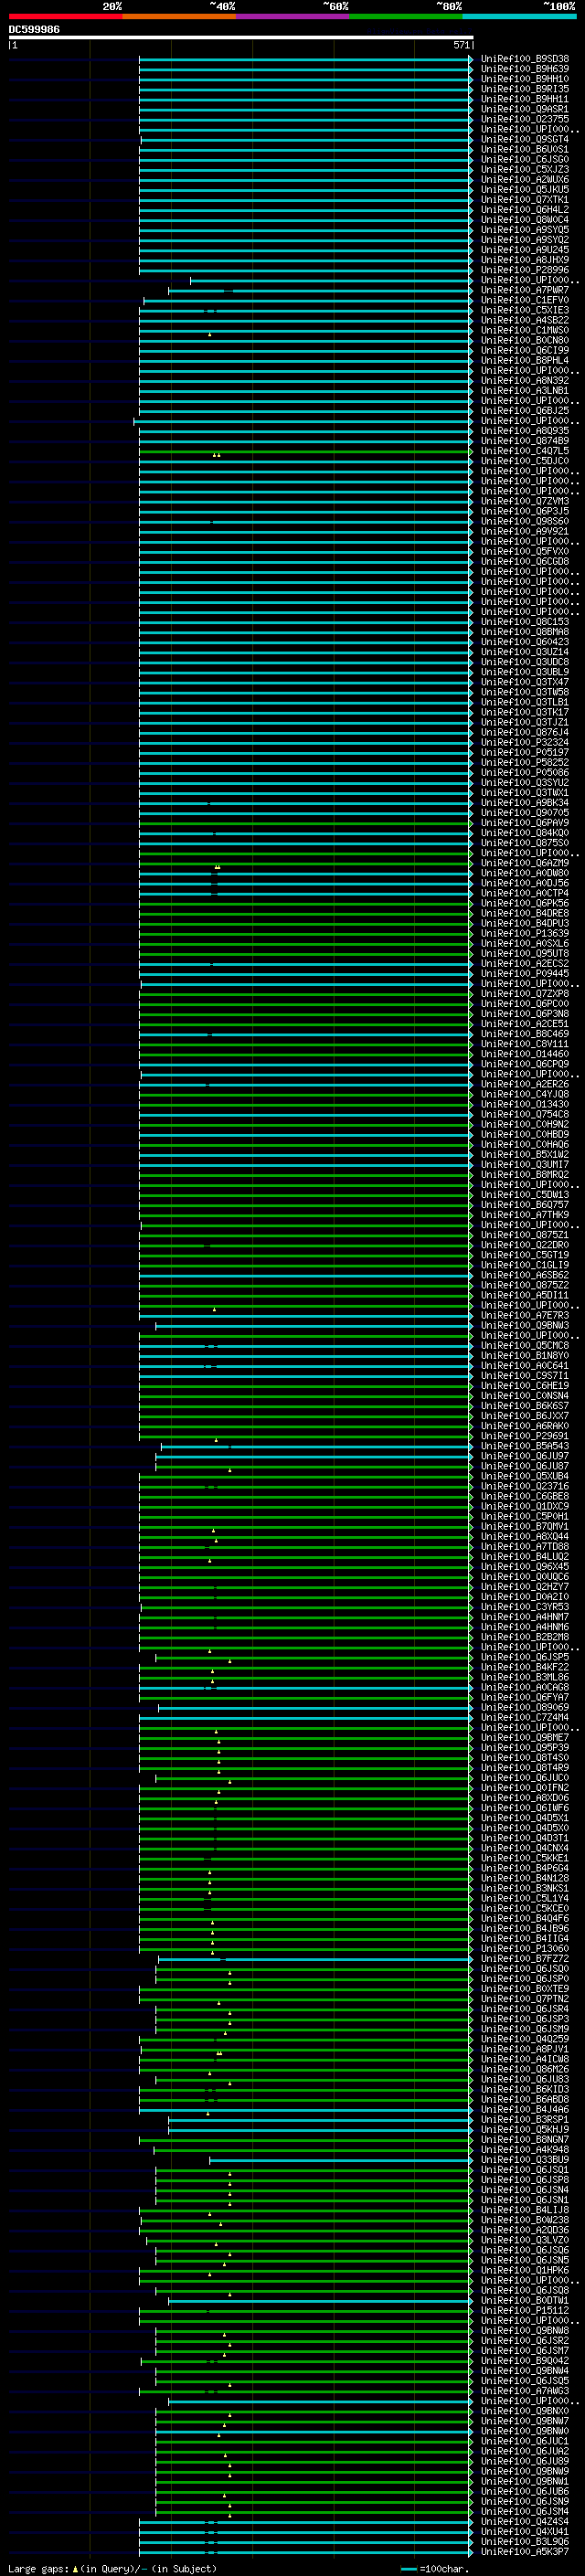The image size is (585, 2576).
Task: Open the UniRef100_B9SD38 hit link
Action: (x=524, y=59)
